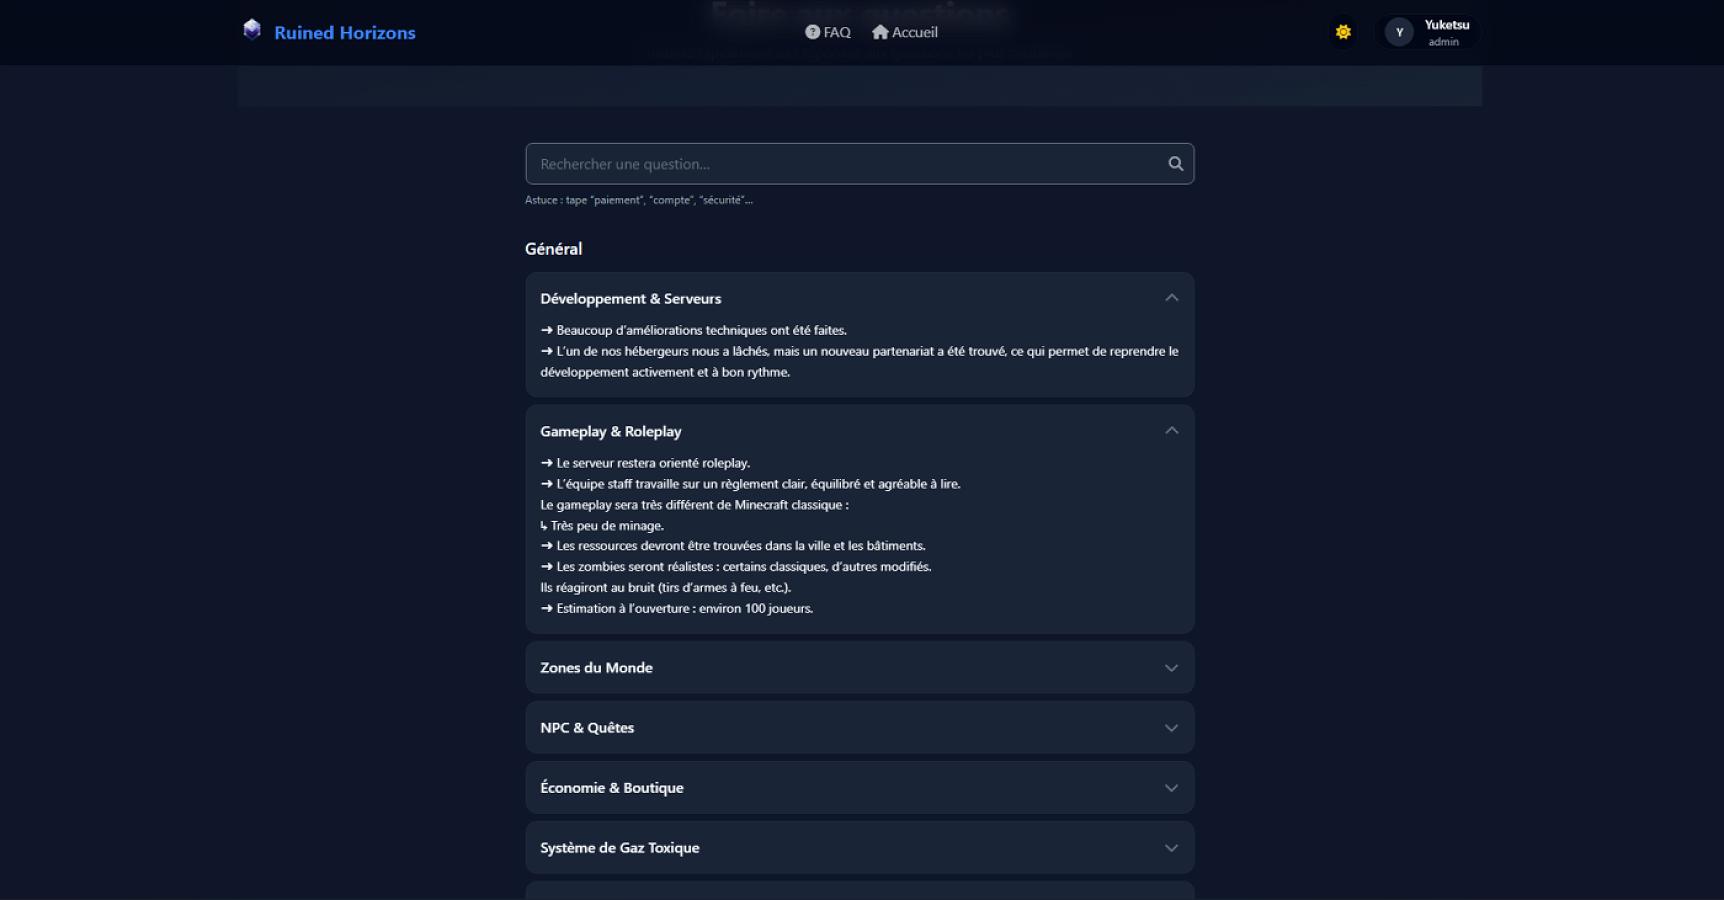Click the Ruined Horizons brand title link
The width and height of the screenshot is (1724, 900).
point(344,33)
